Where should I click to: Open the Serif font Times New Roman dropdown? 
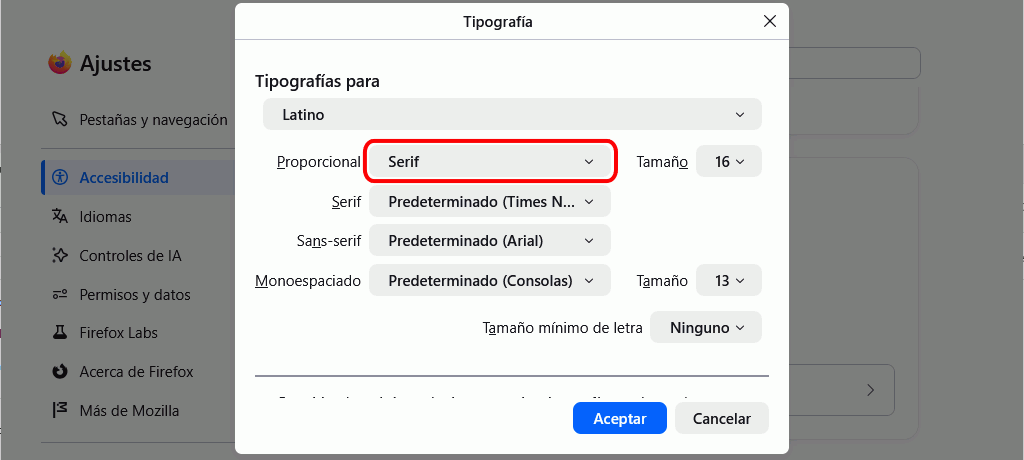click(x=490, y=201)
